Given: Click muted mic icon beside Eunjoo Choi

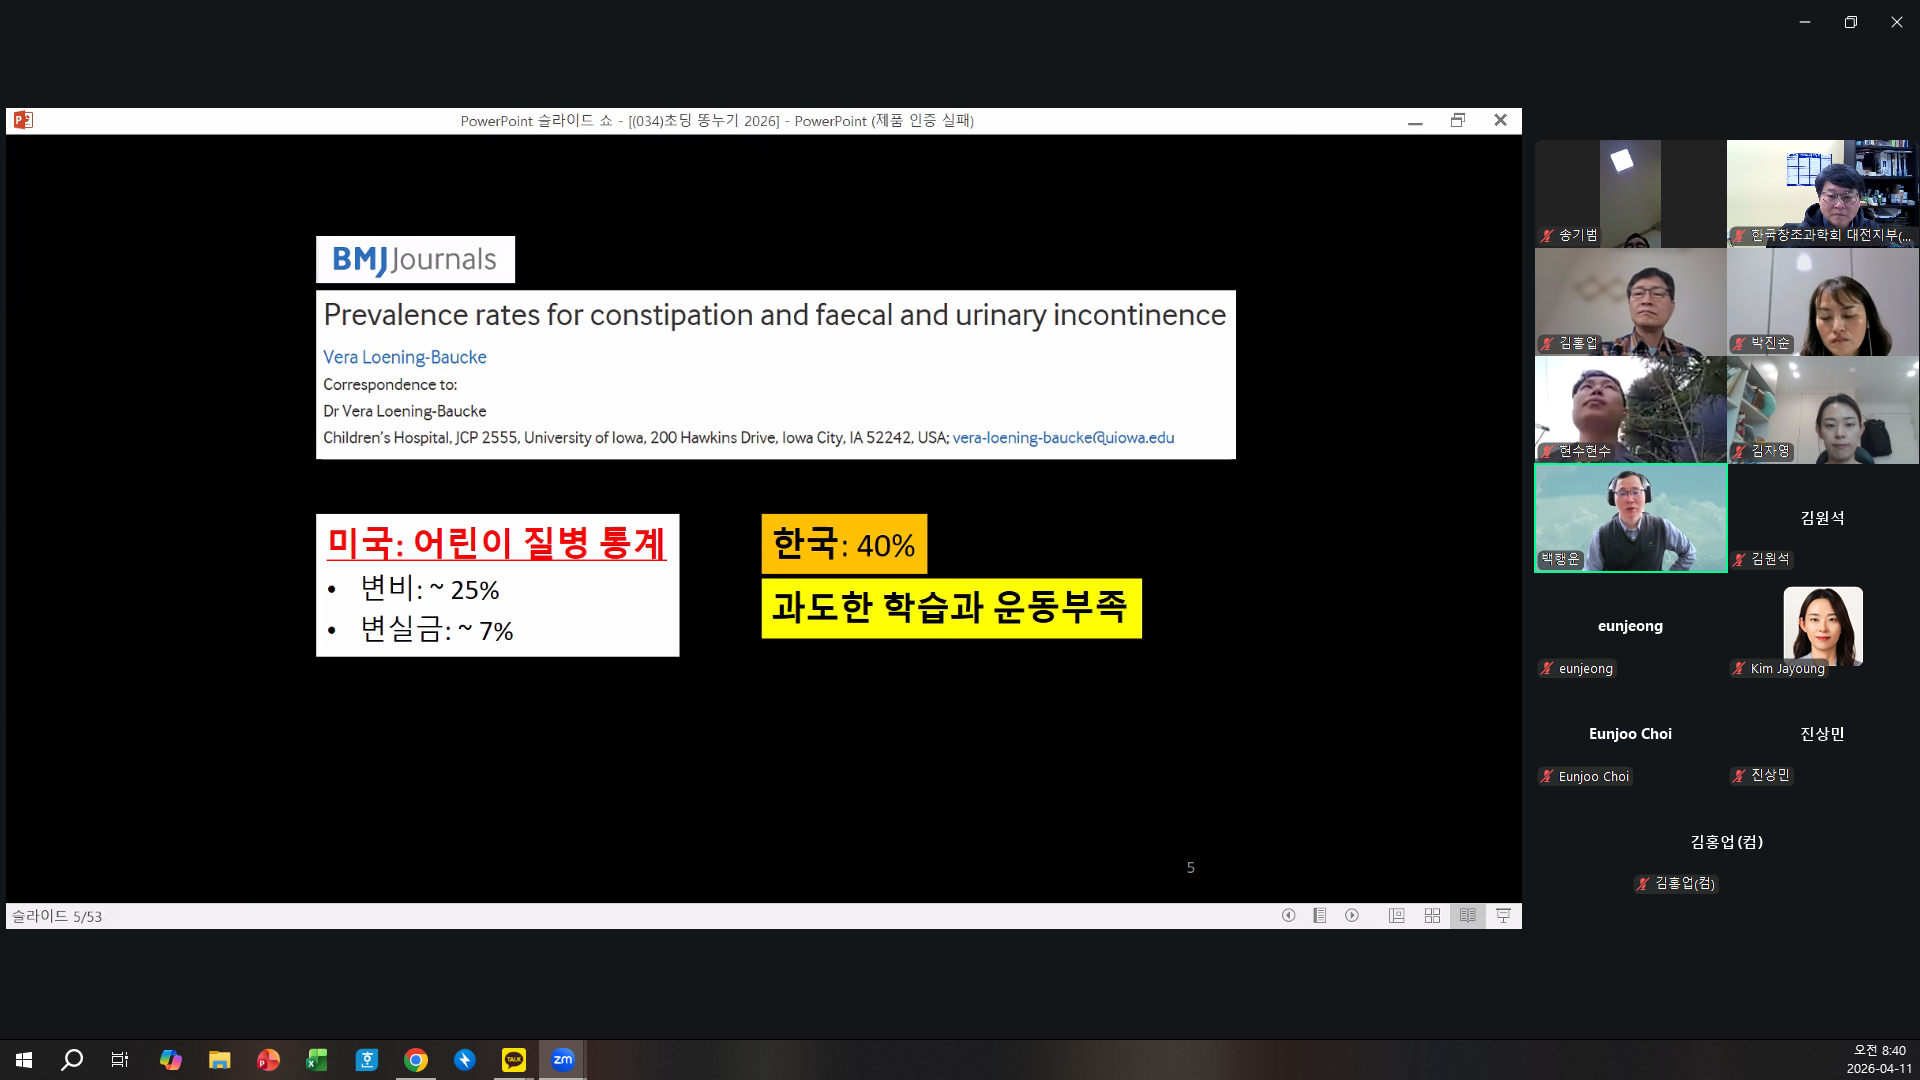Looking at the screenshot, I should point(1547,776).
